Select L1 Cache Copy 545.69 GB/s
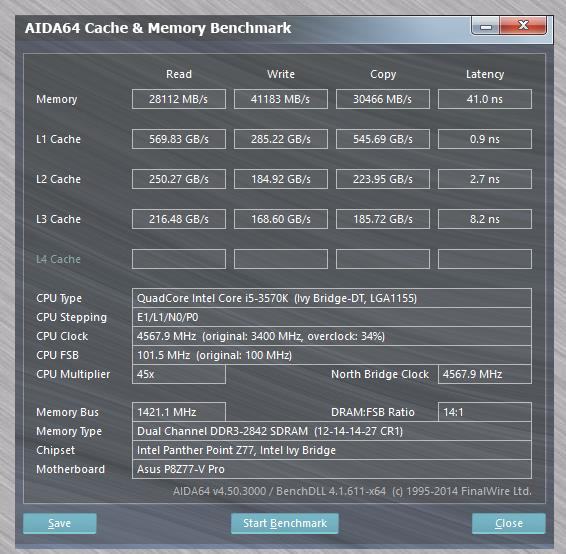Screen dimensions: 566x554 click(383, 139)
